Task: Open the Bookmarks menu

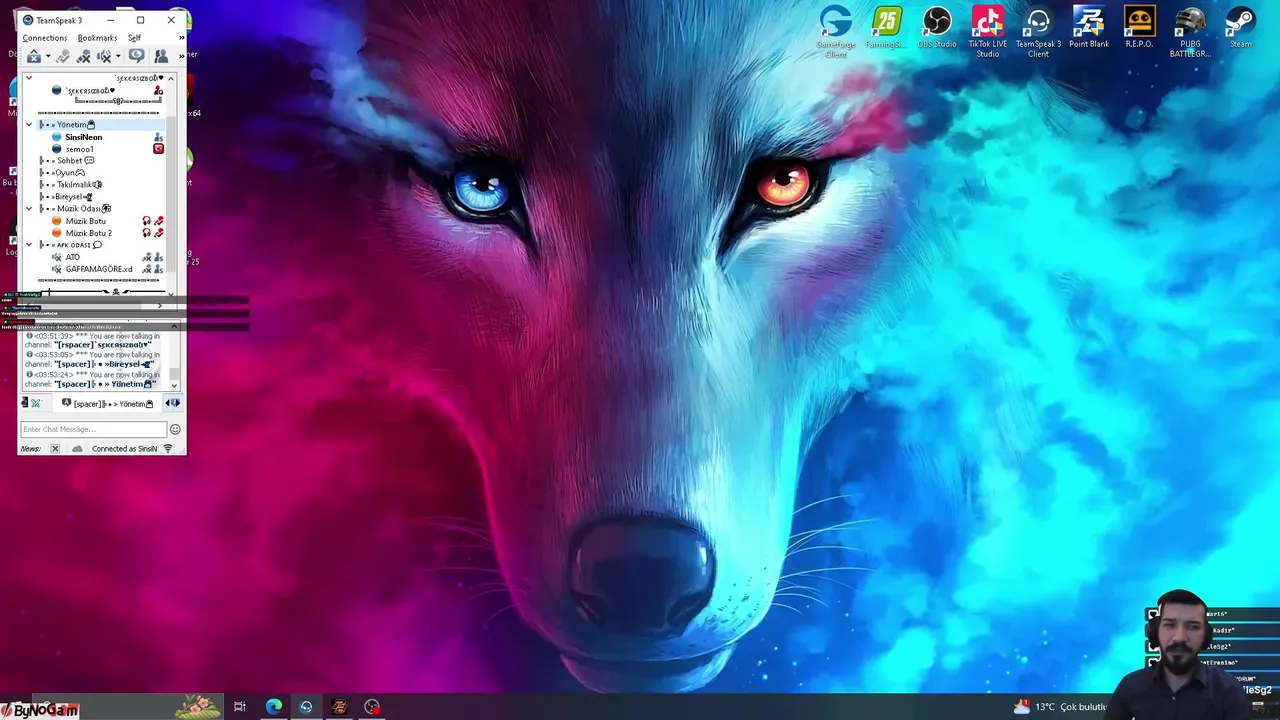Action: point(97,38)
